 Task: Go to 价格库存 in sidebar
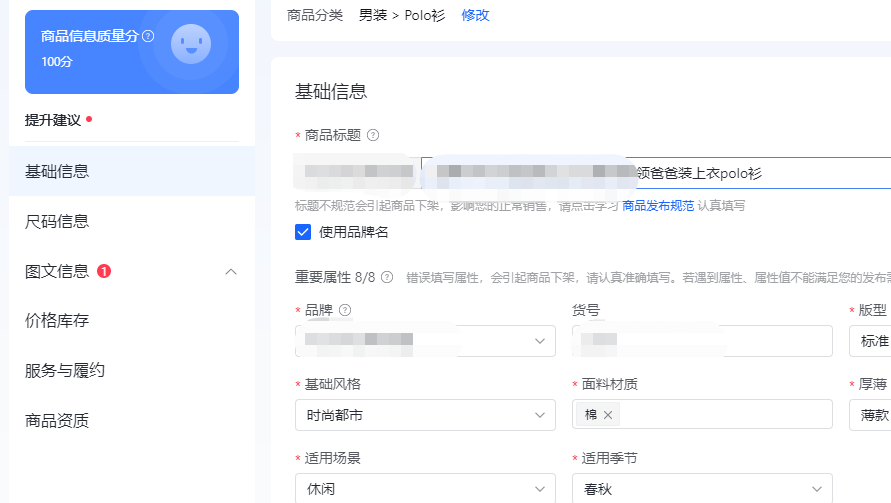[x=132, y=321]
